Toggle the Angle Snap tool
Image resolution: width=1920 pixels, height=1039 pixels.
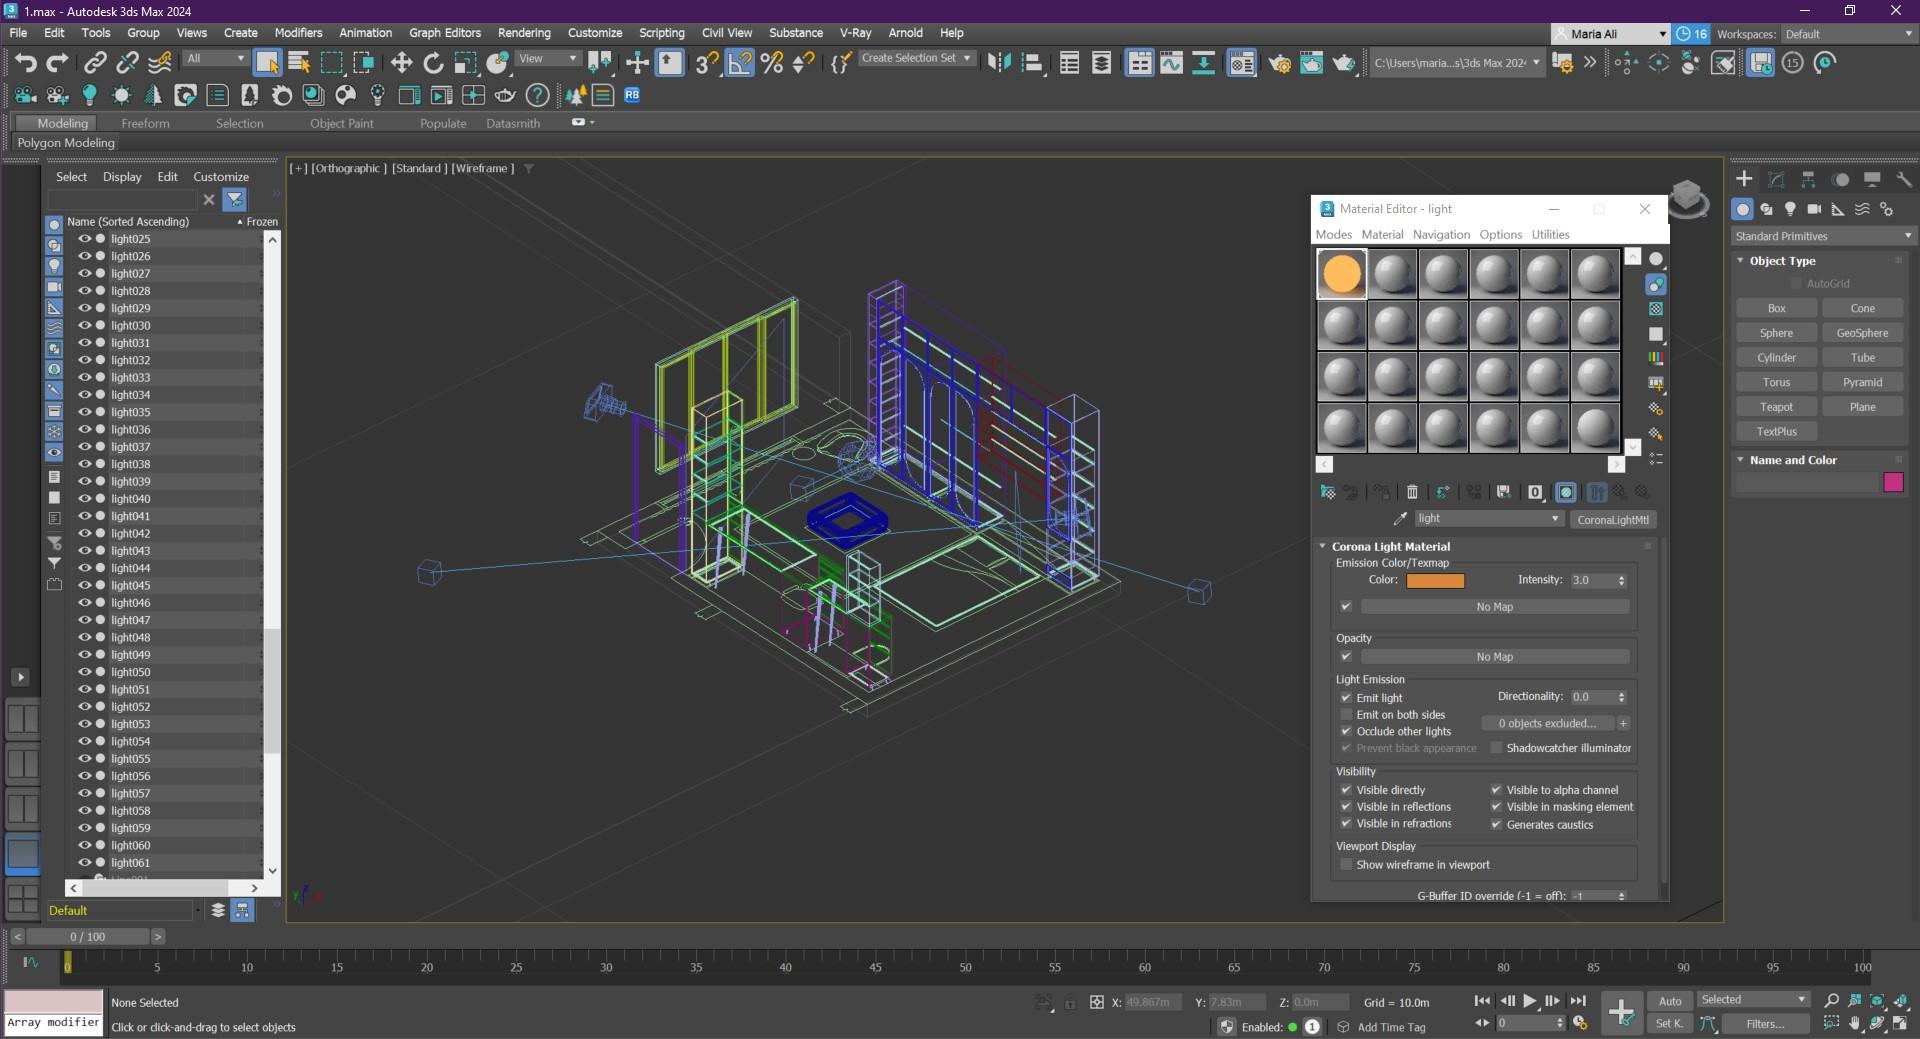click(739, 63)
